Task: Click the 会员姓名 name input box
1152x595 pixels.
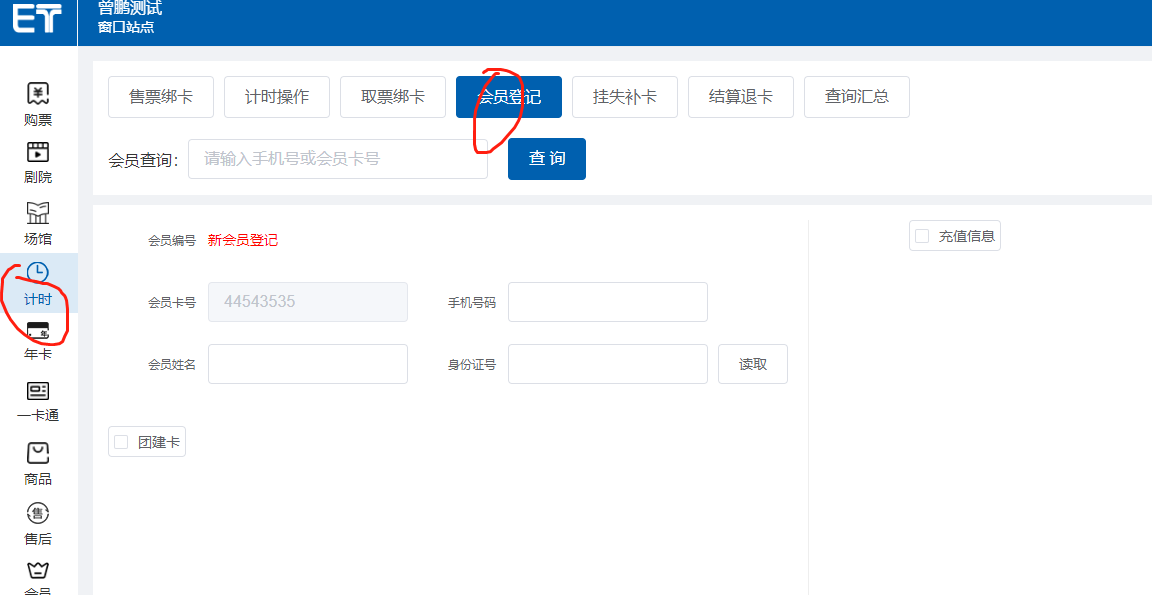Action: (x=307, y=364)
